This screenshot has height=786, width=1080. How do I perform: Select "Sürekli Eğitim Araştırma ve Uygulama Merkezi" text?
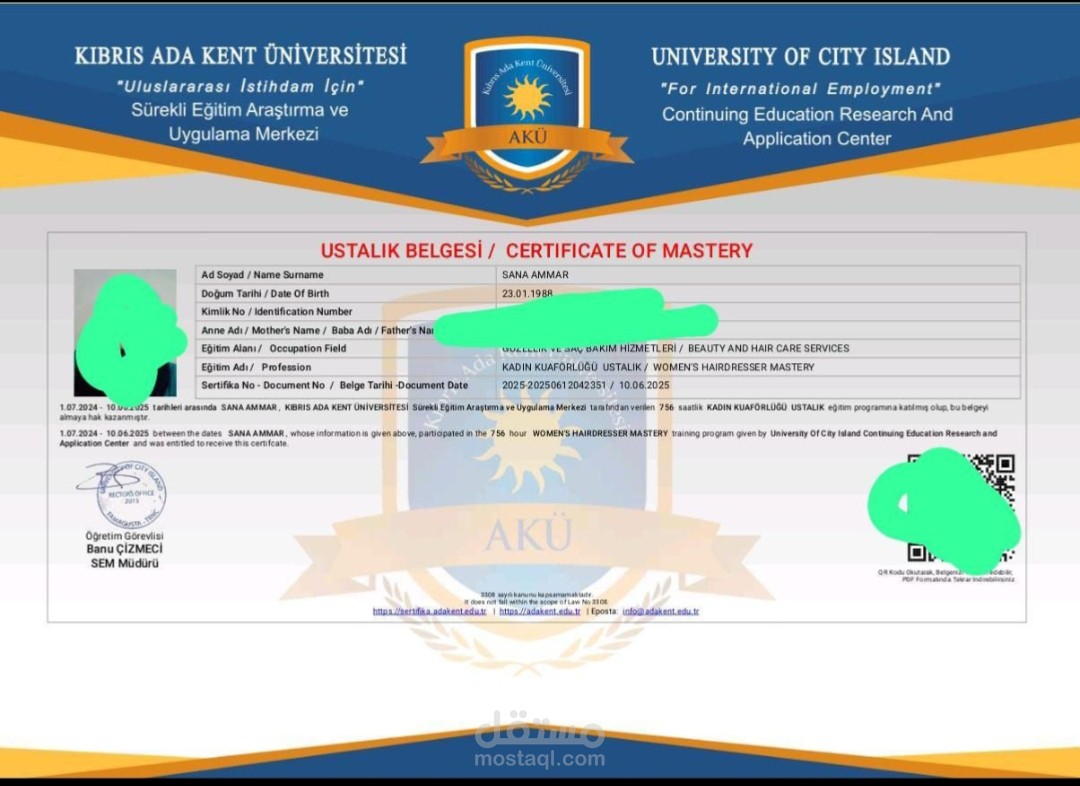point(240,121)
